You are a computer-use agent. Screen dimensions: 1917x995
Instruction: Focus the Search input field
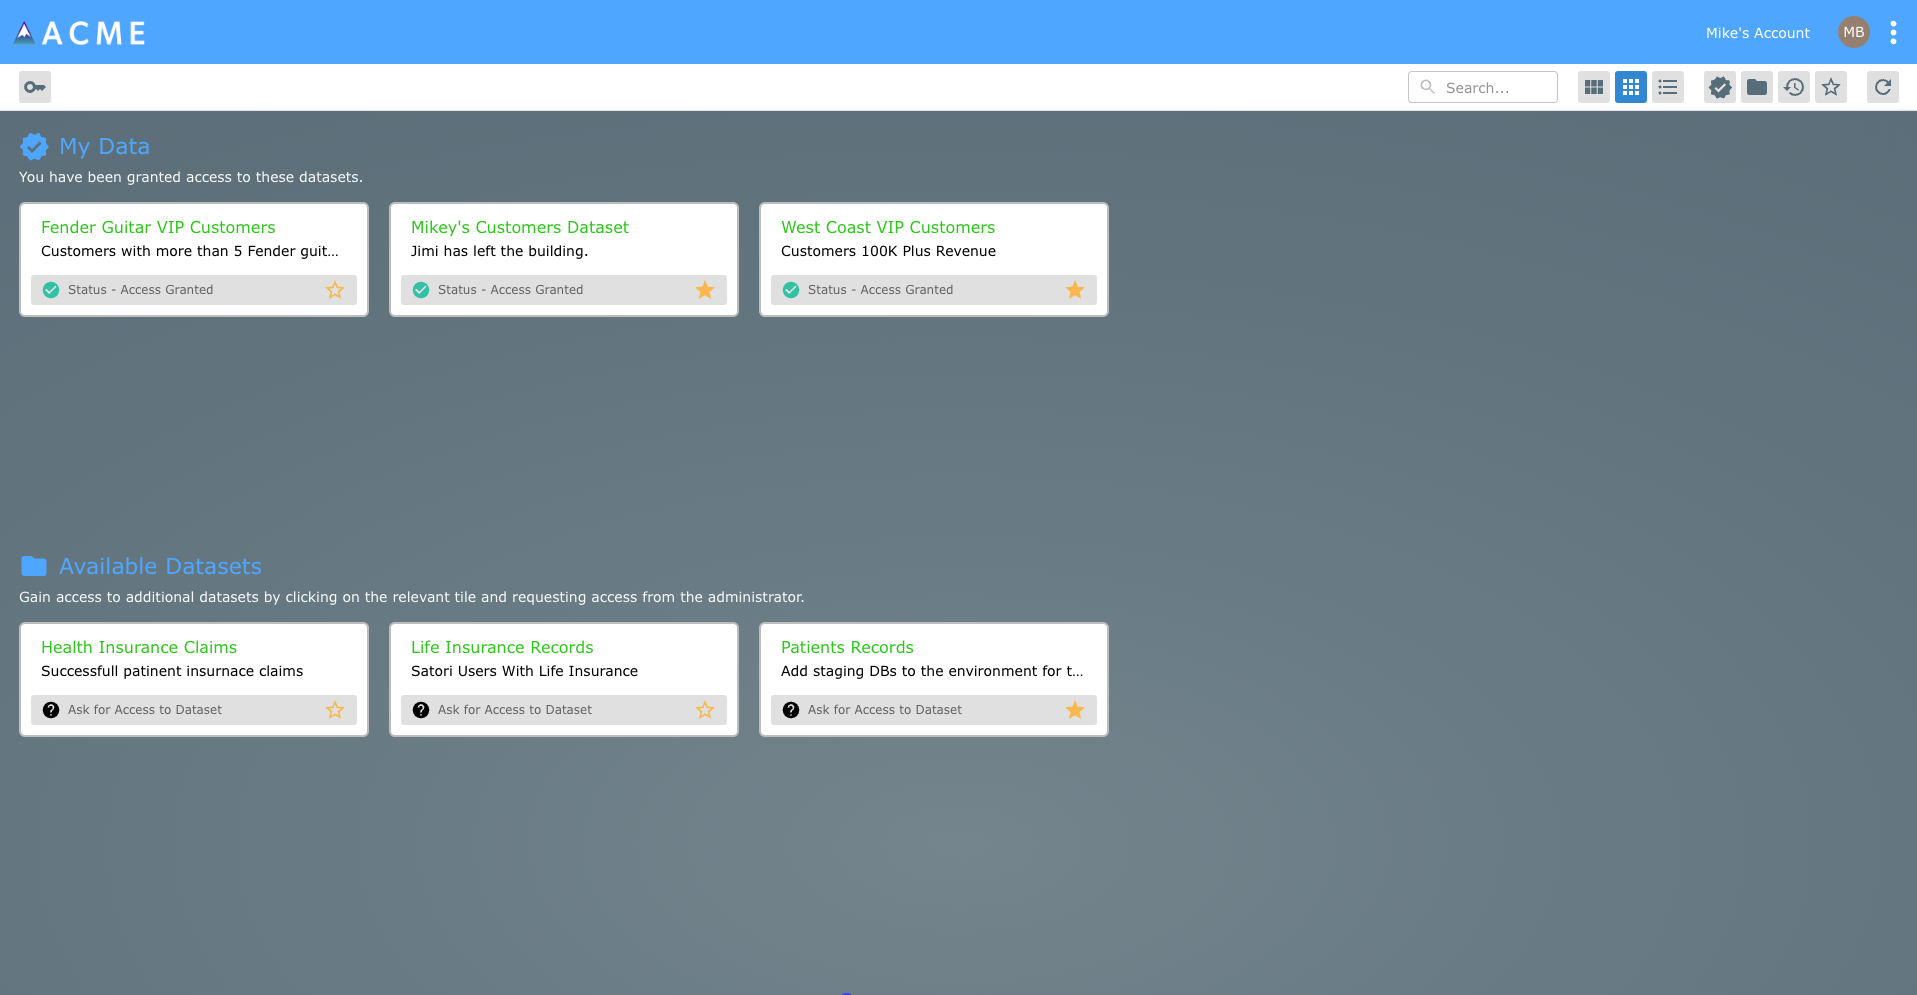(1483, 87)
